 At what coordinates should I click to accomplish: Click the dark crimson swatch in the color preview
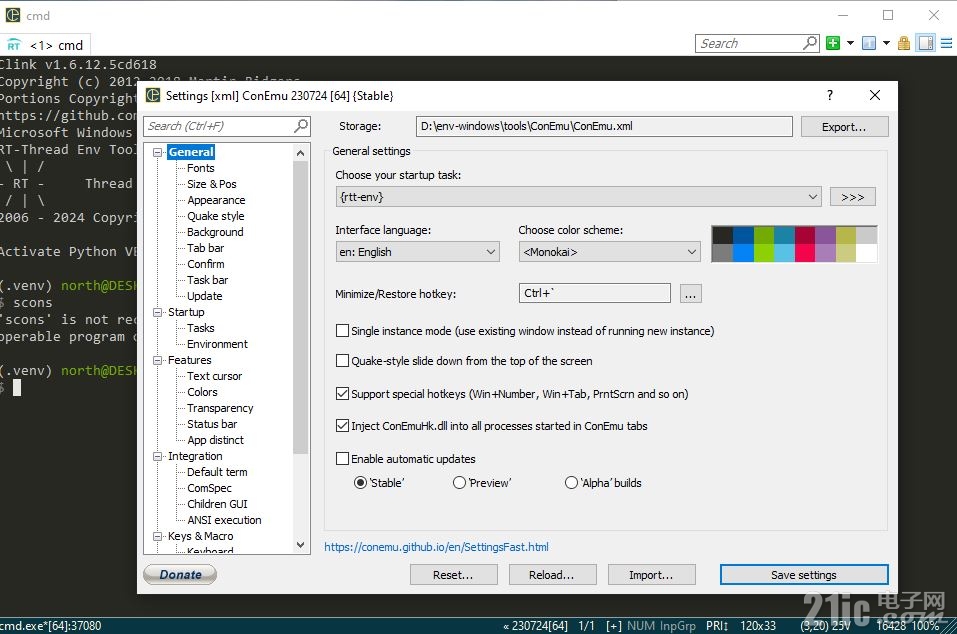pos(805,235)
